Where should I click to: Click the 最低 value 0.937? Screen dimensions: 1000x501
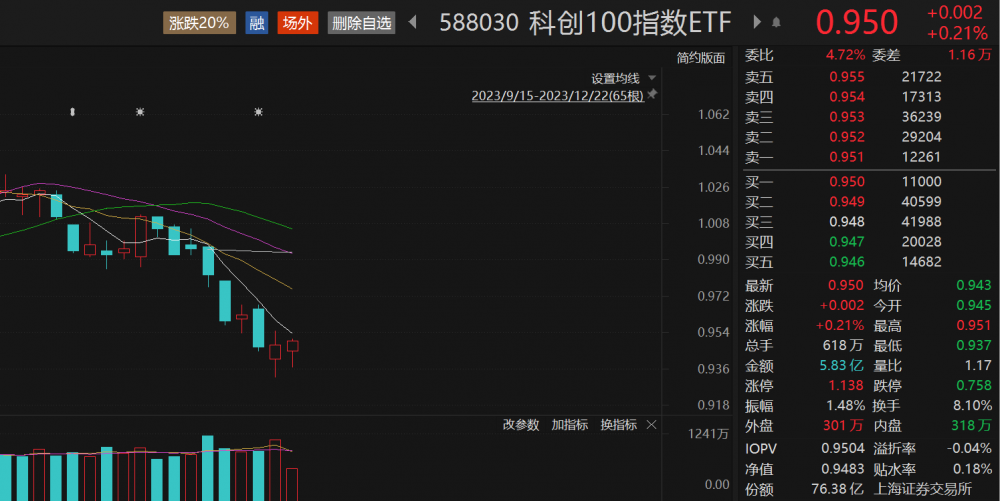(973, 345)
